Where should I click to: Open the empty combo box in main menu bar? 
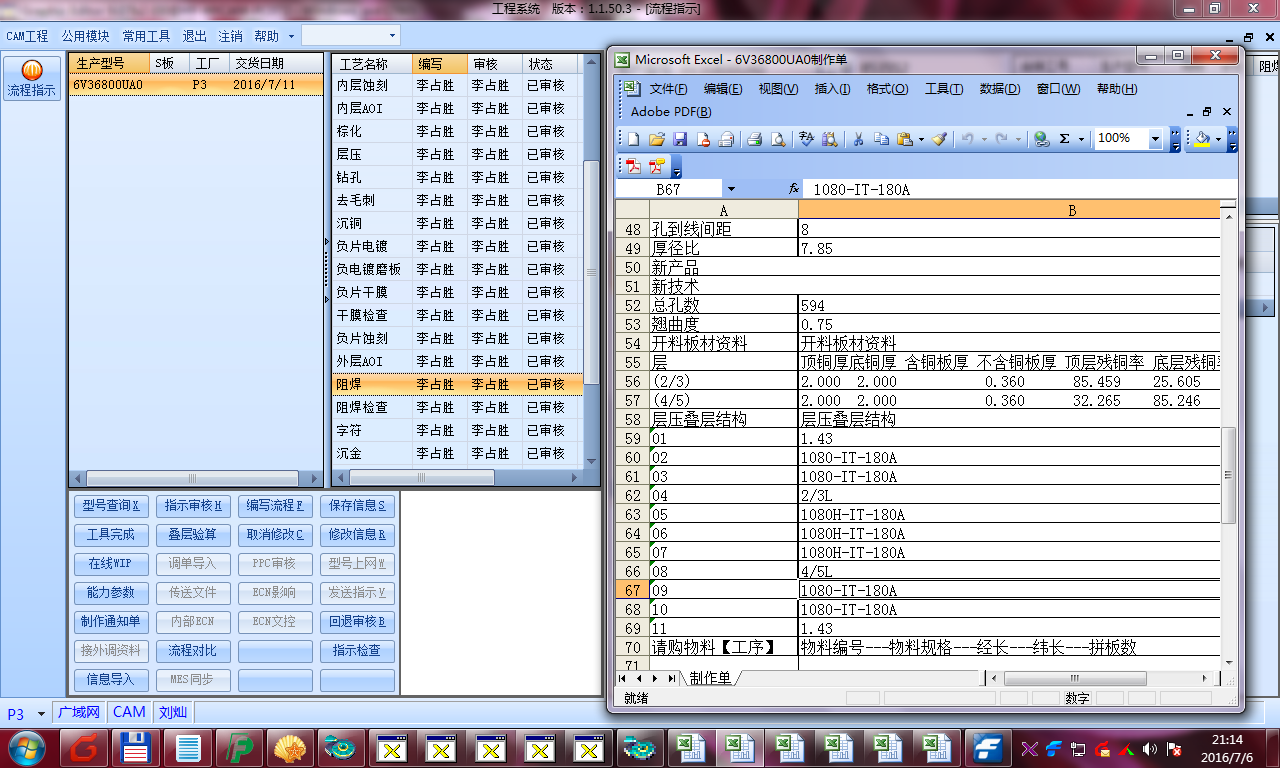pyautogui.click(x=351, y=35)
